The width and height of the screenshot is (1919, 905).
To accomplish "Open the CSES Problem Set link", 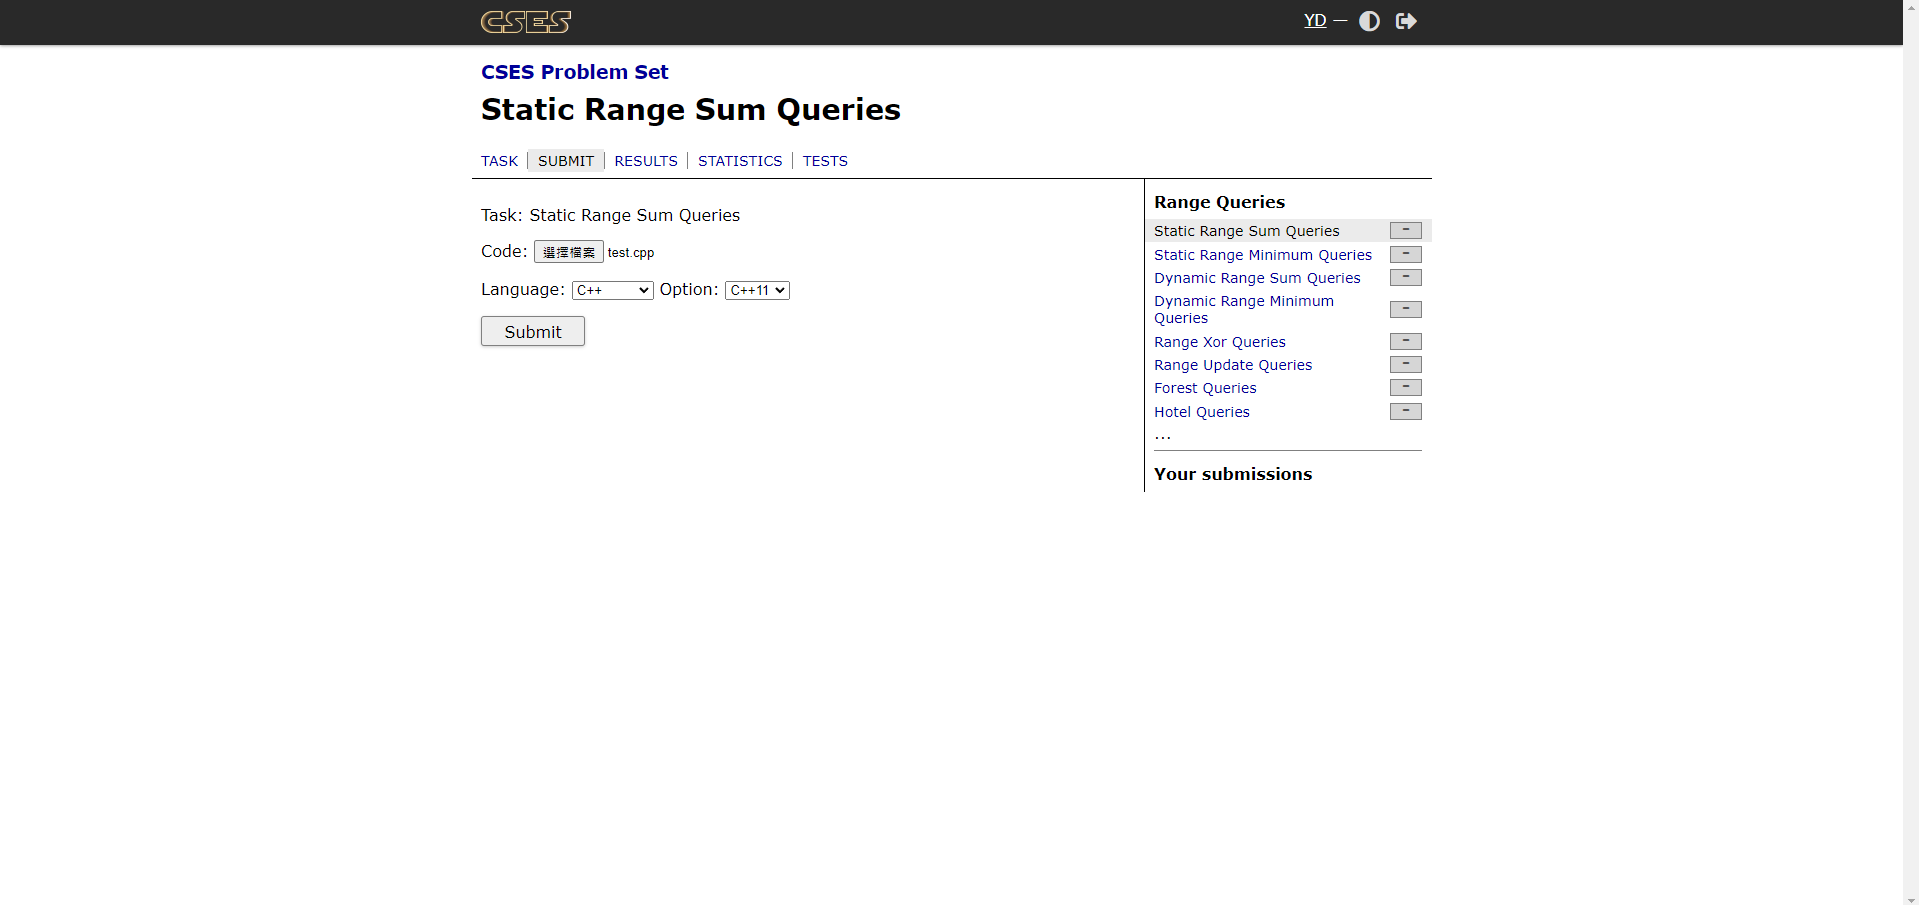I will click(574, 72).
